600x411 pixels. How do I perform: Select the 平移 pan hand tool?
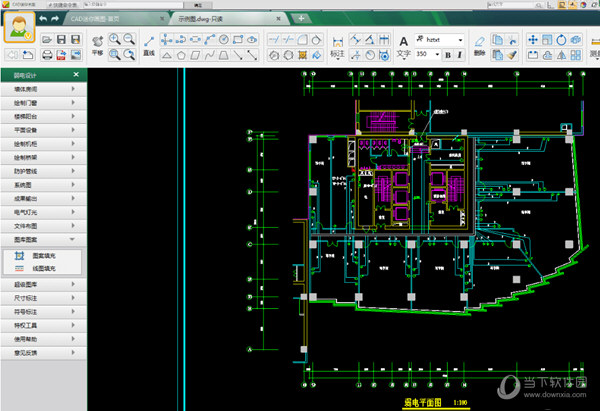point(98,46)
